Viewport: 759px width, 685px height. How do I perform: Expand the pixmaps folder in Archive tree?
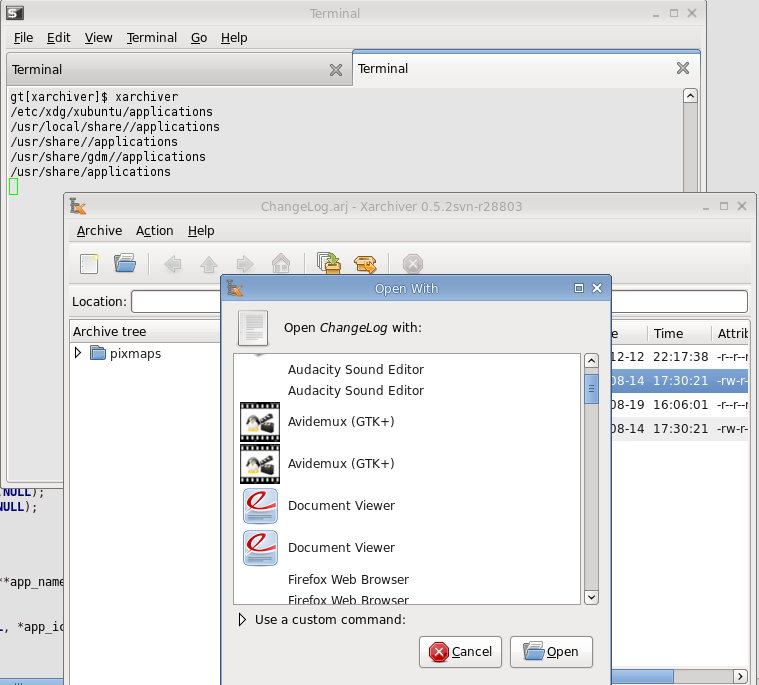tap(79, 353)
